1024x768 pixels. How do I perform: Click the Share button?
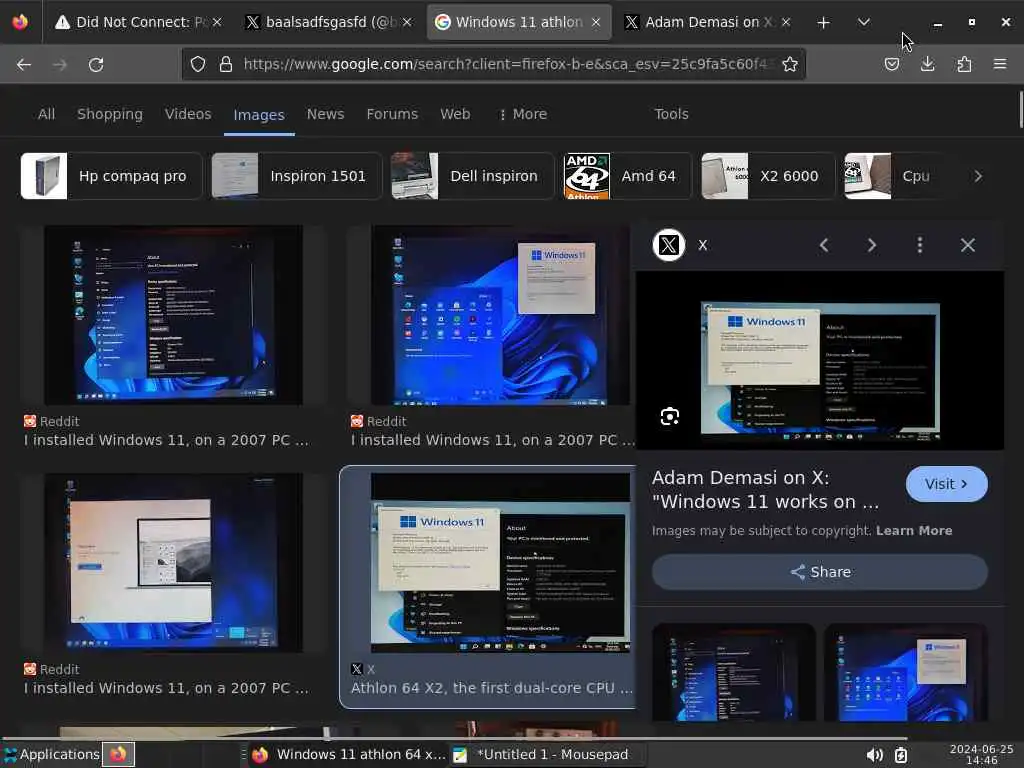(820, 572)
